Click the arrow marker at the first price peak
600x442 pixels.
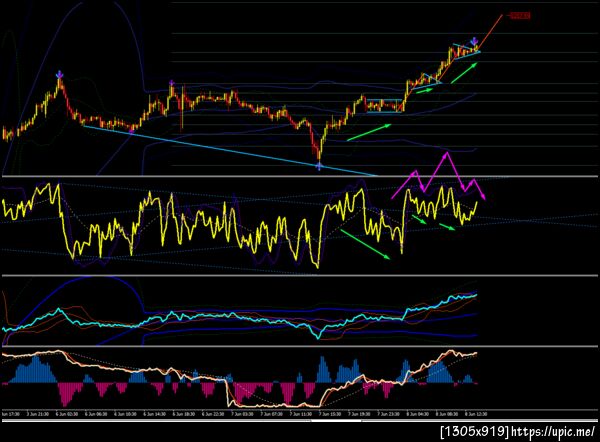[59, 74]
